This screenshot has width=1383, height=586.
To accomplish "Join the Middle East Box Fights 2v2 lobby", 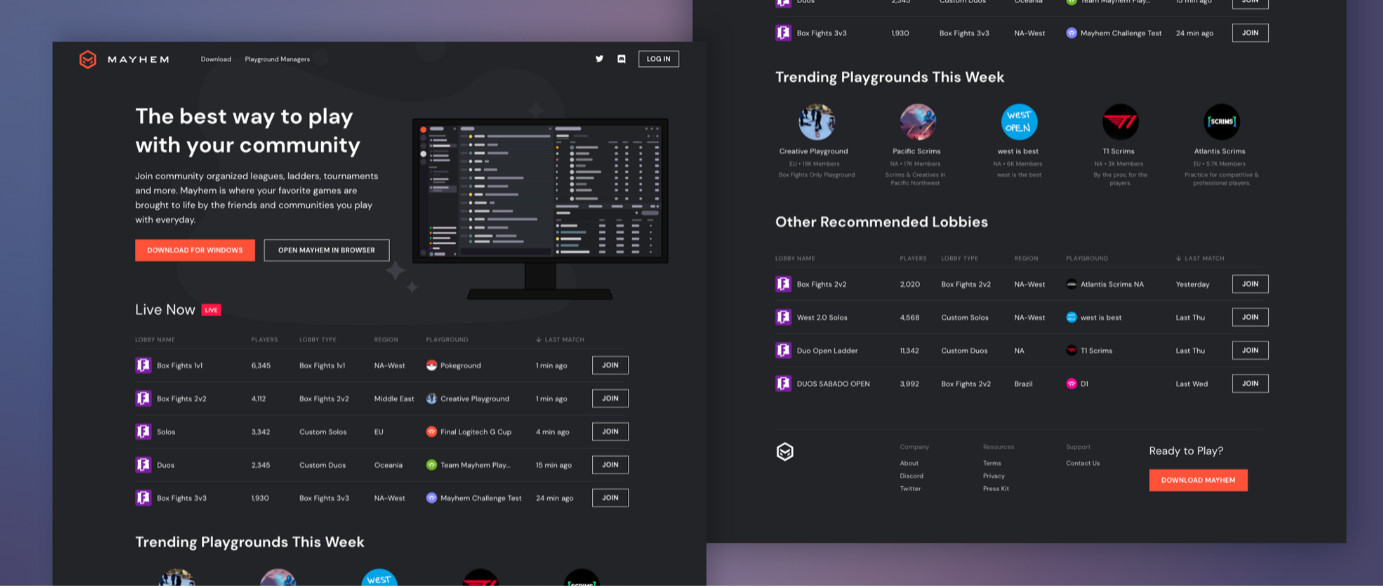I will (x=610, y=398).
